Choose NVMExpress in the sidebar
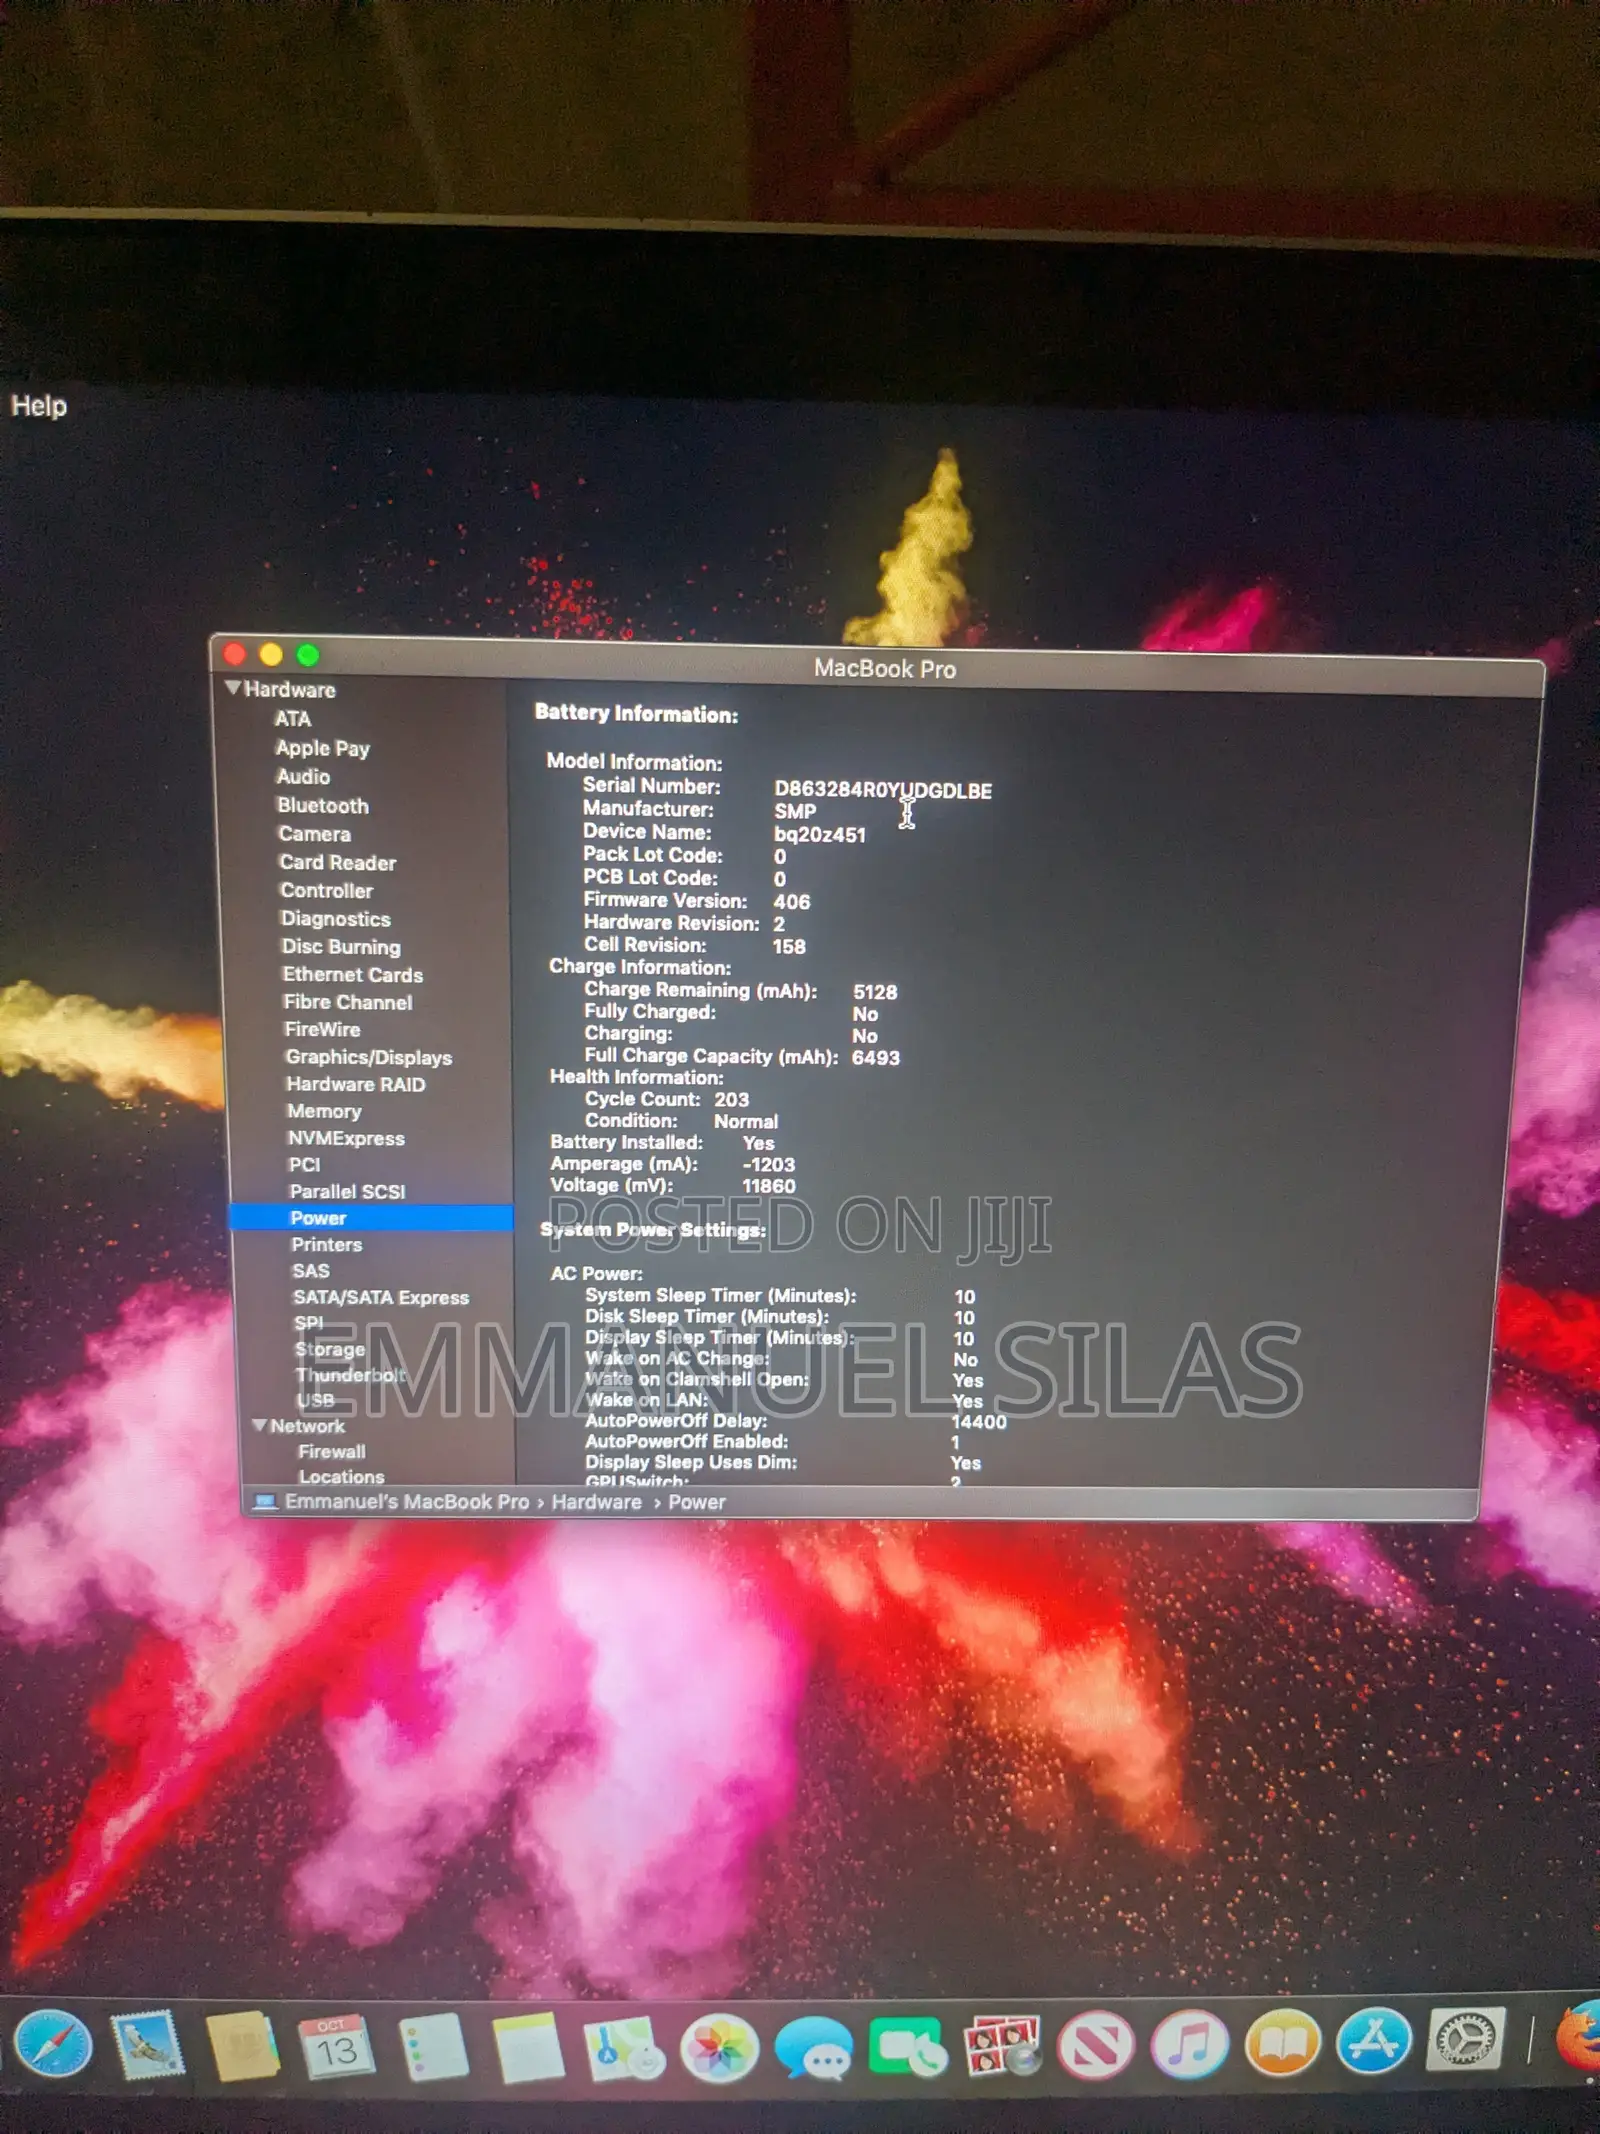 [346, 1138]
